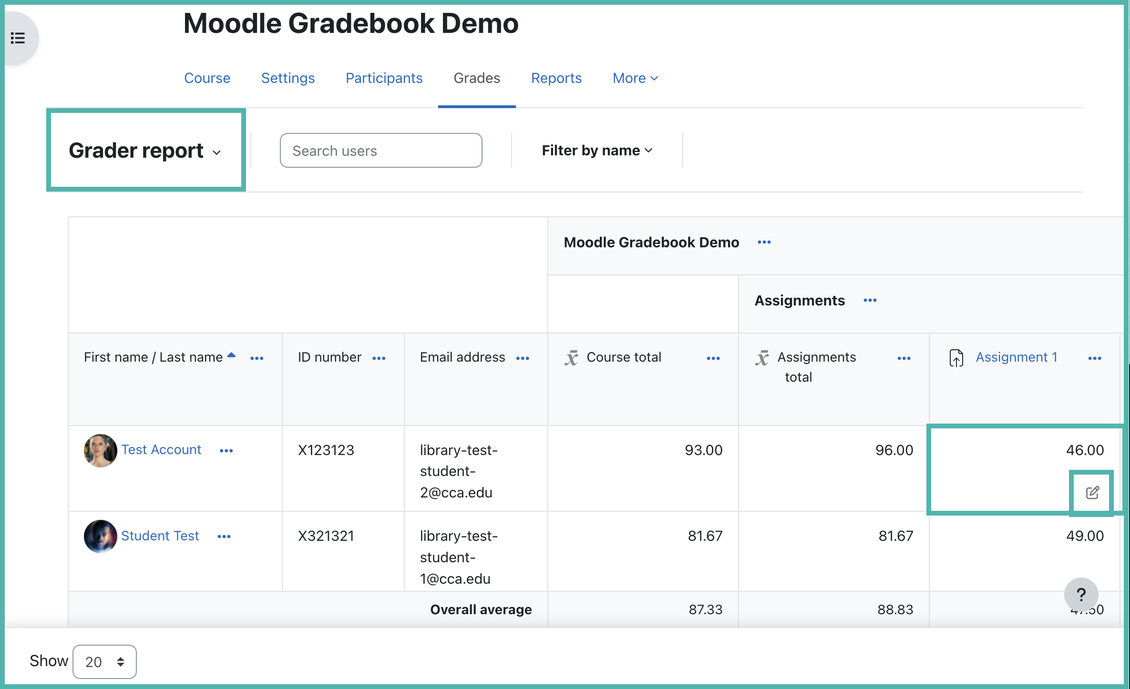Click ID number X123123
The width and height of the screenshot is (1130, 689).
326,450
